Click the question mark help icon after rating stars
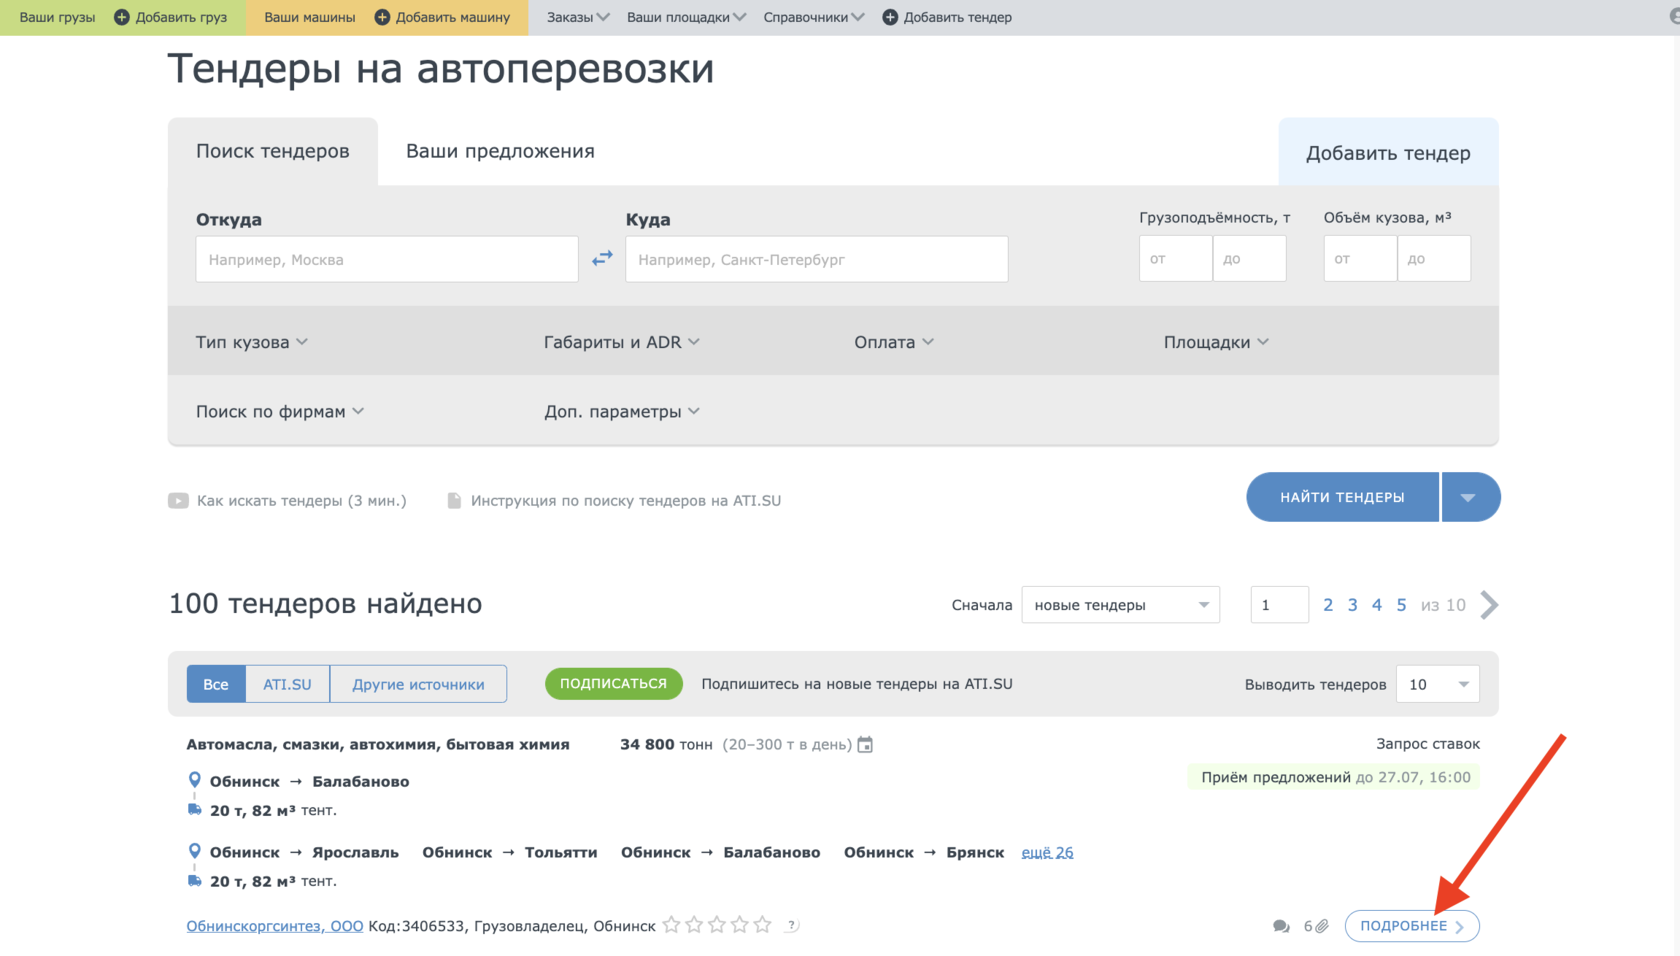This screenshot has height=956, width=1680. [792, 925]
